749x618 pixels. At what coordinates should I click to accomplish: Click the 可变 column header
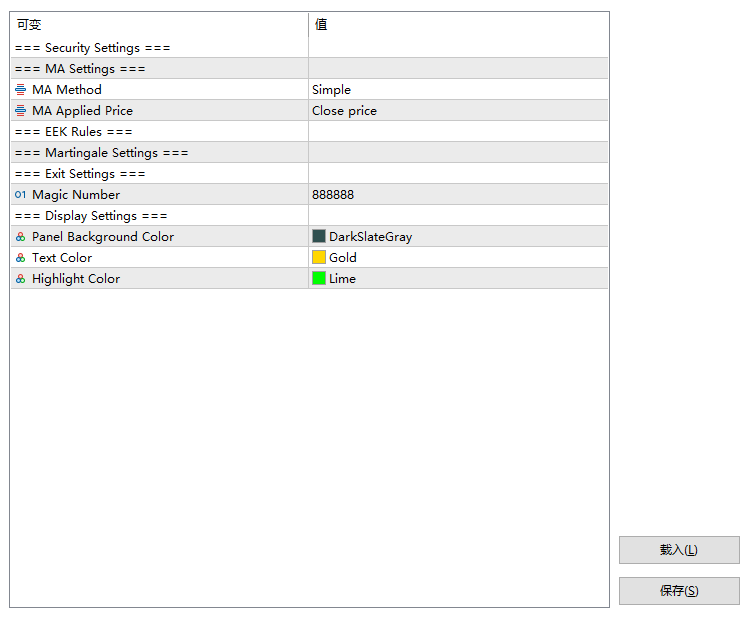click(160, 24)
